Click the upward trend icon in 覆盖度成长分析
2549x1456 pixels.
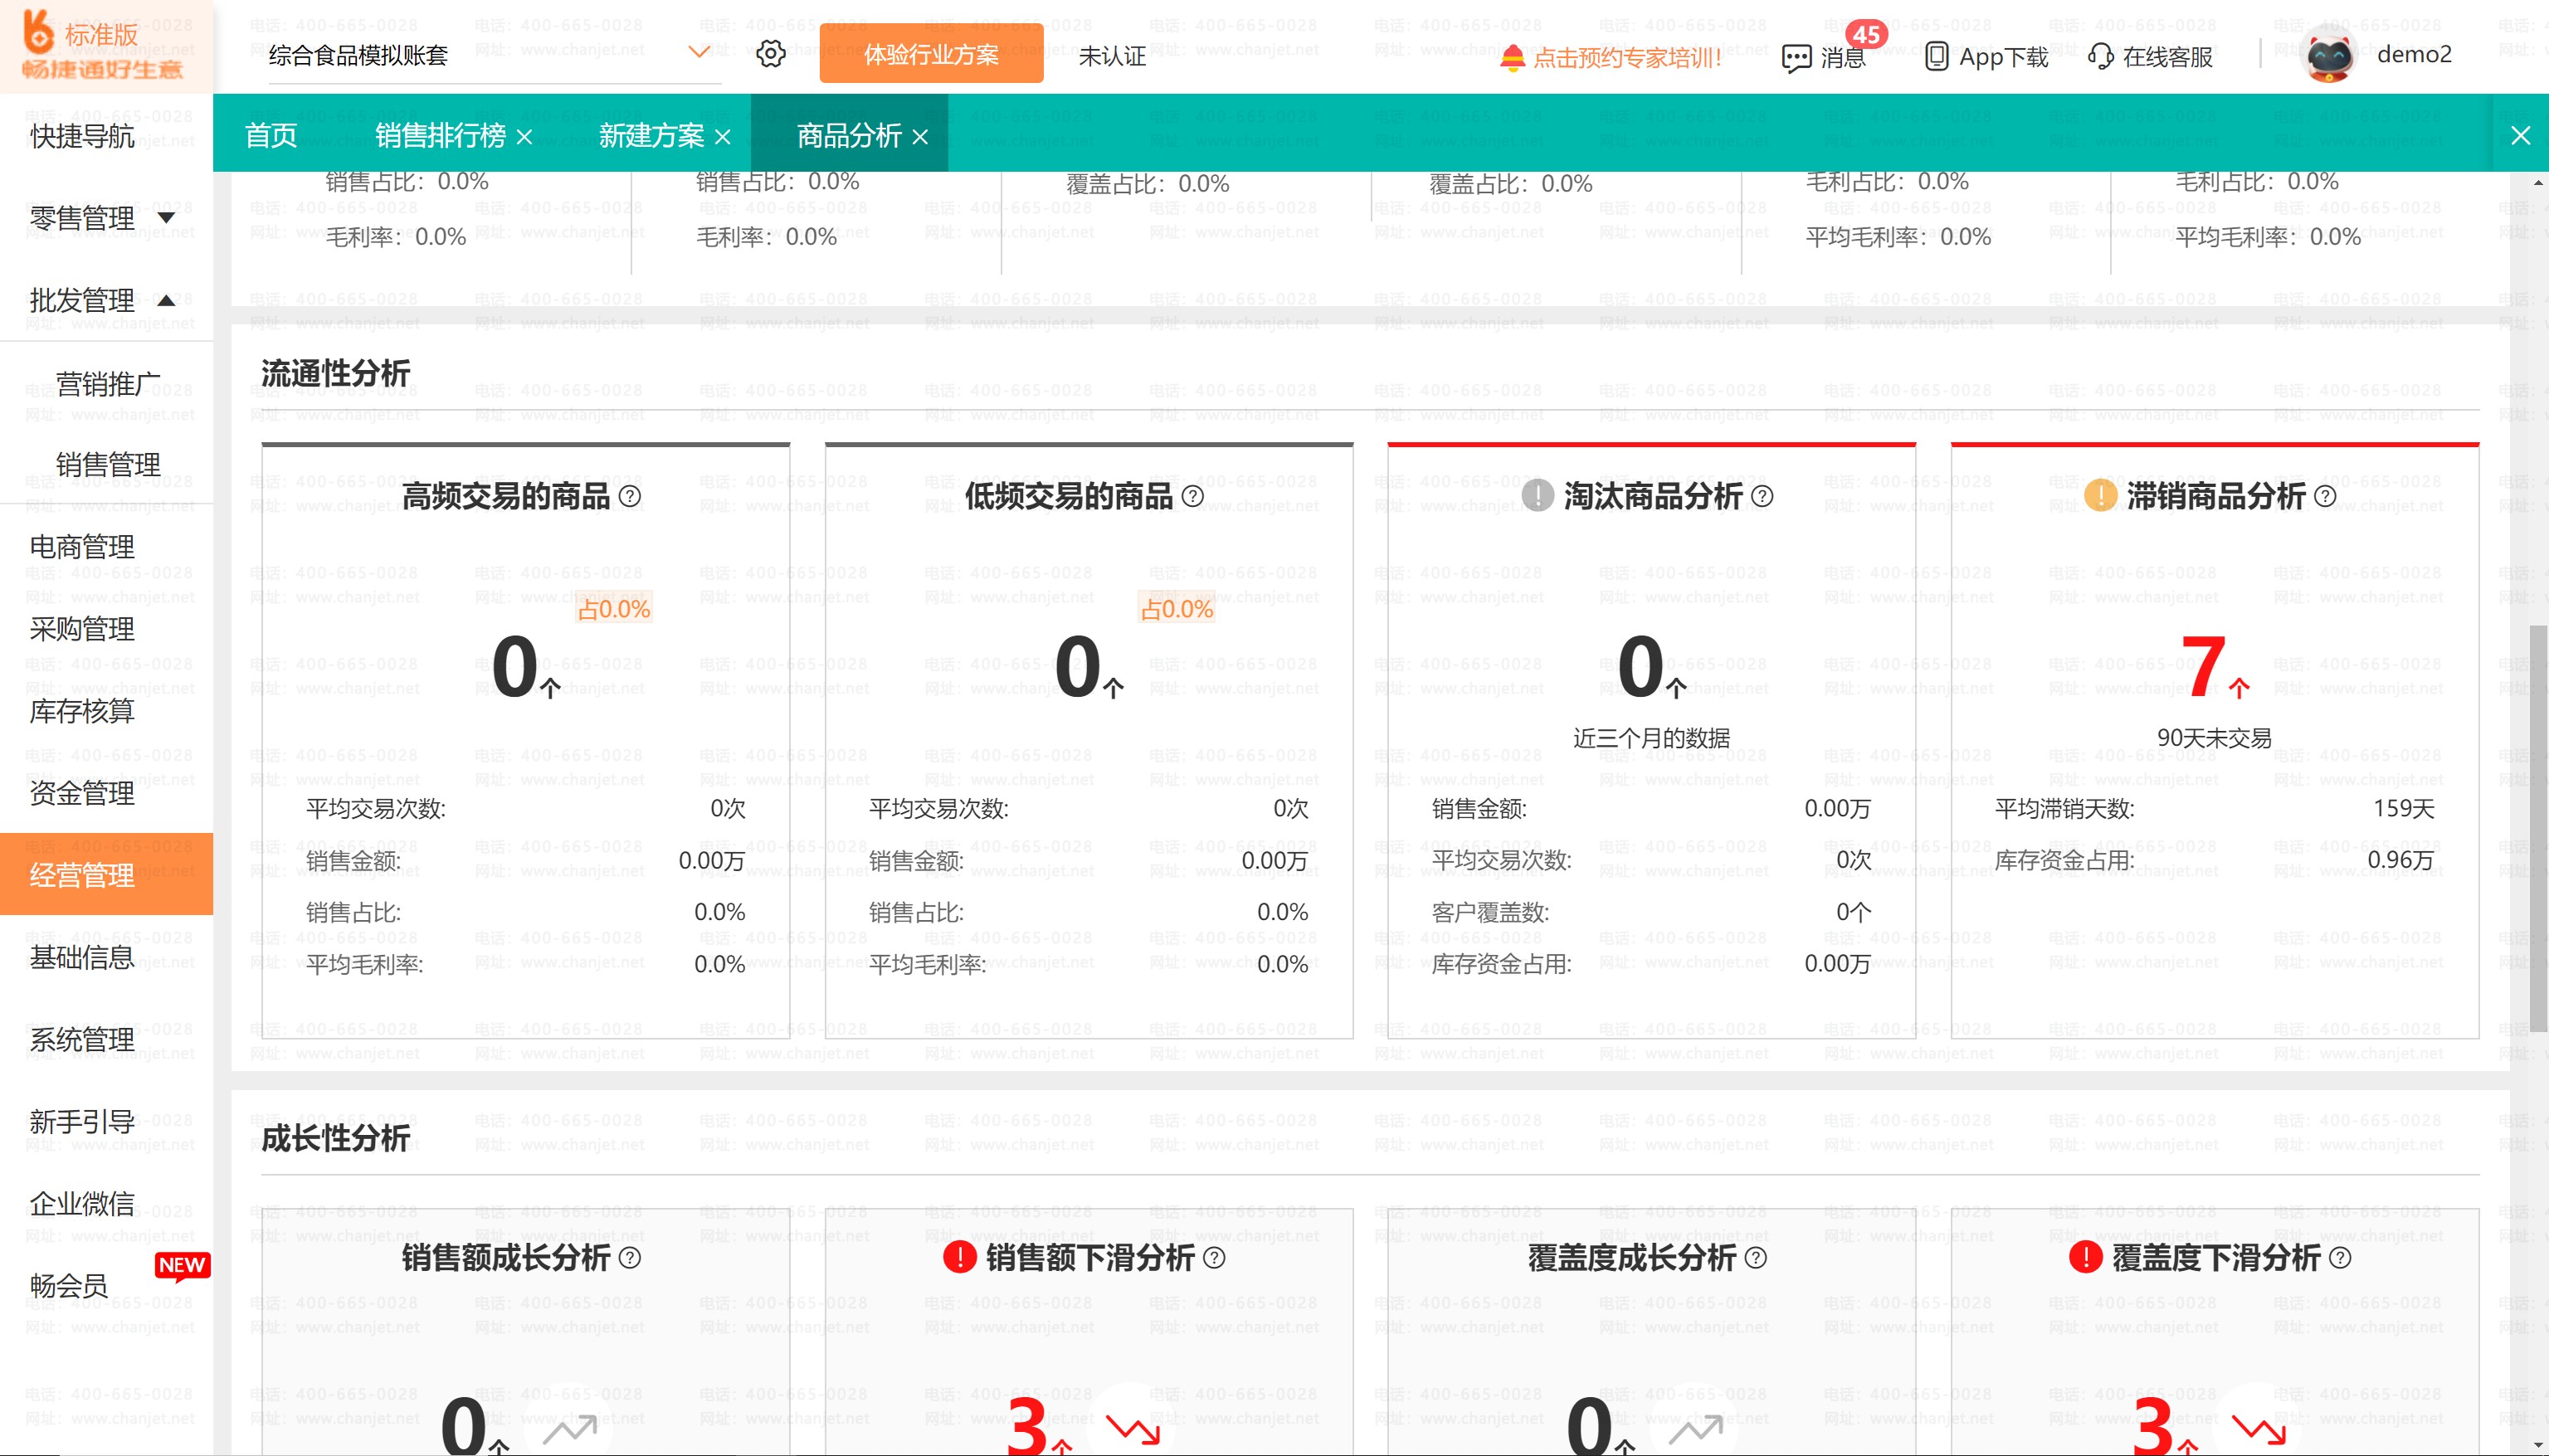tap(1696, 1430)
